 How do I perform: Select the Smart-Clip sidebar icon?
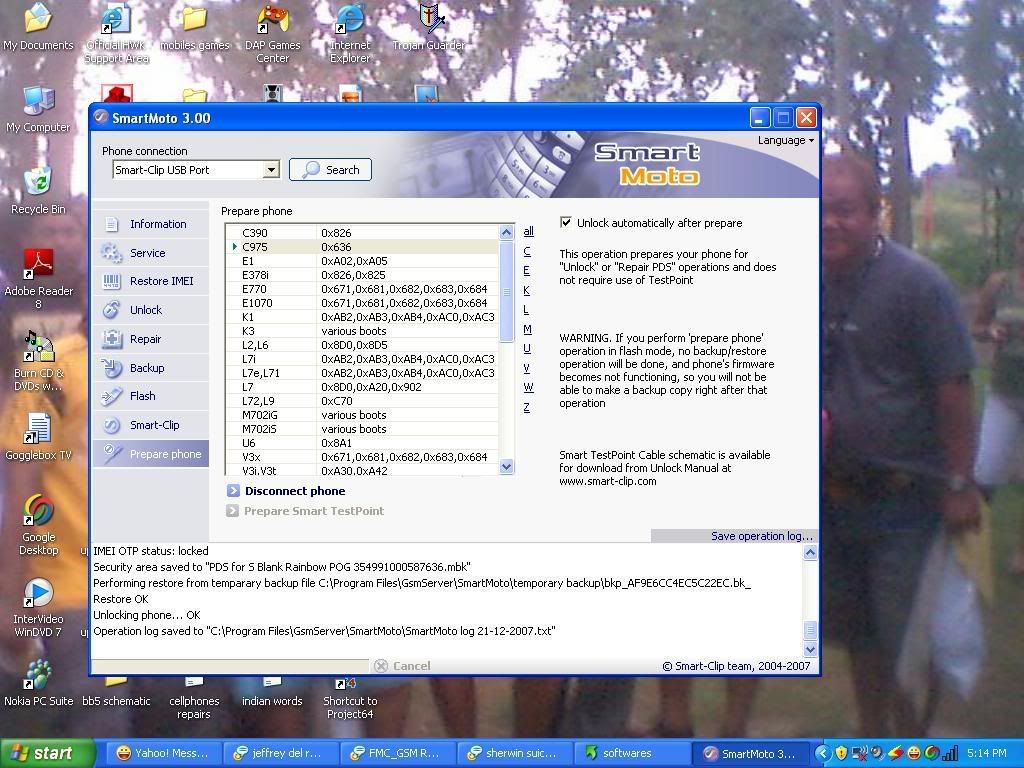pyautogui.click(x=112, y=425)
